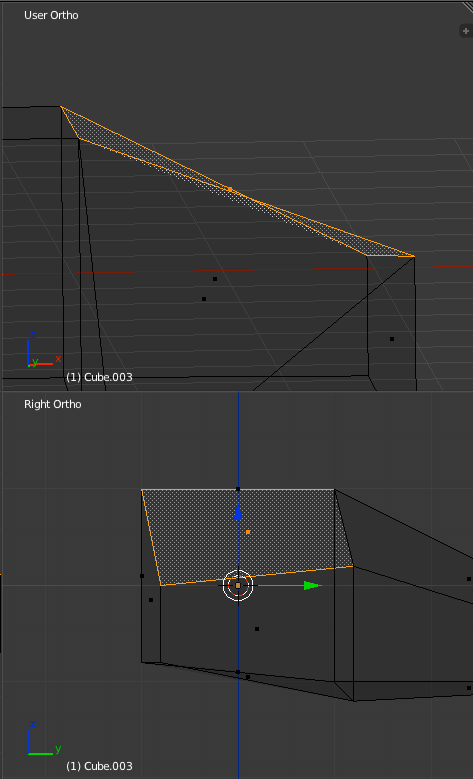Select the orange face dot in User Ortho view
This screenshot has height=779, width=473.
point(230,189)
